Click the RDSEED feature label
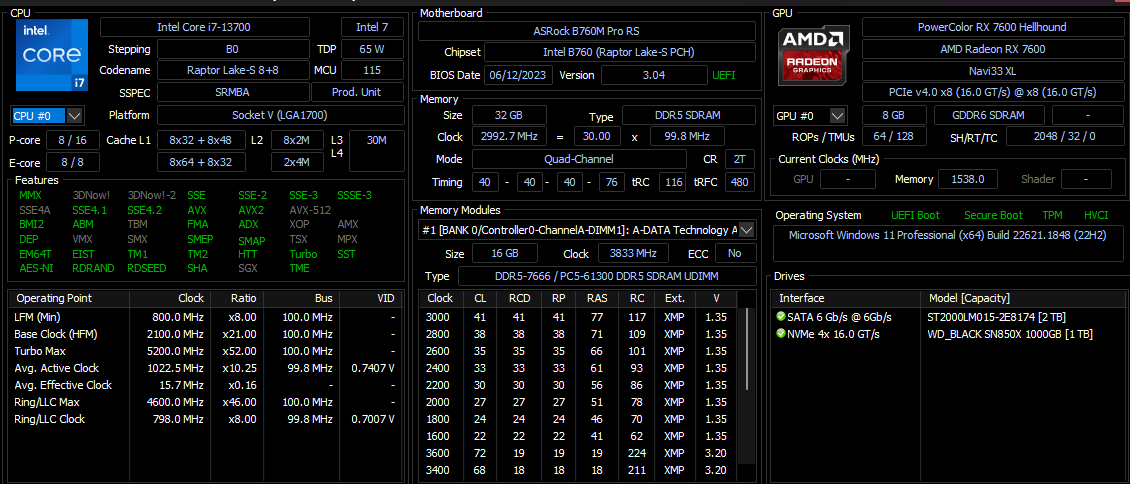Image resolution: width=1130 pixels, height=484 pixels. point(147,268)
